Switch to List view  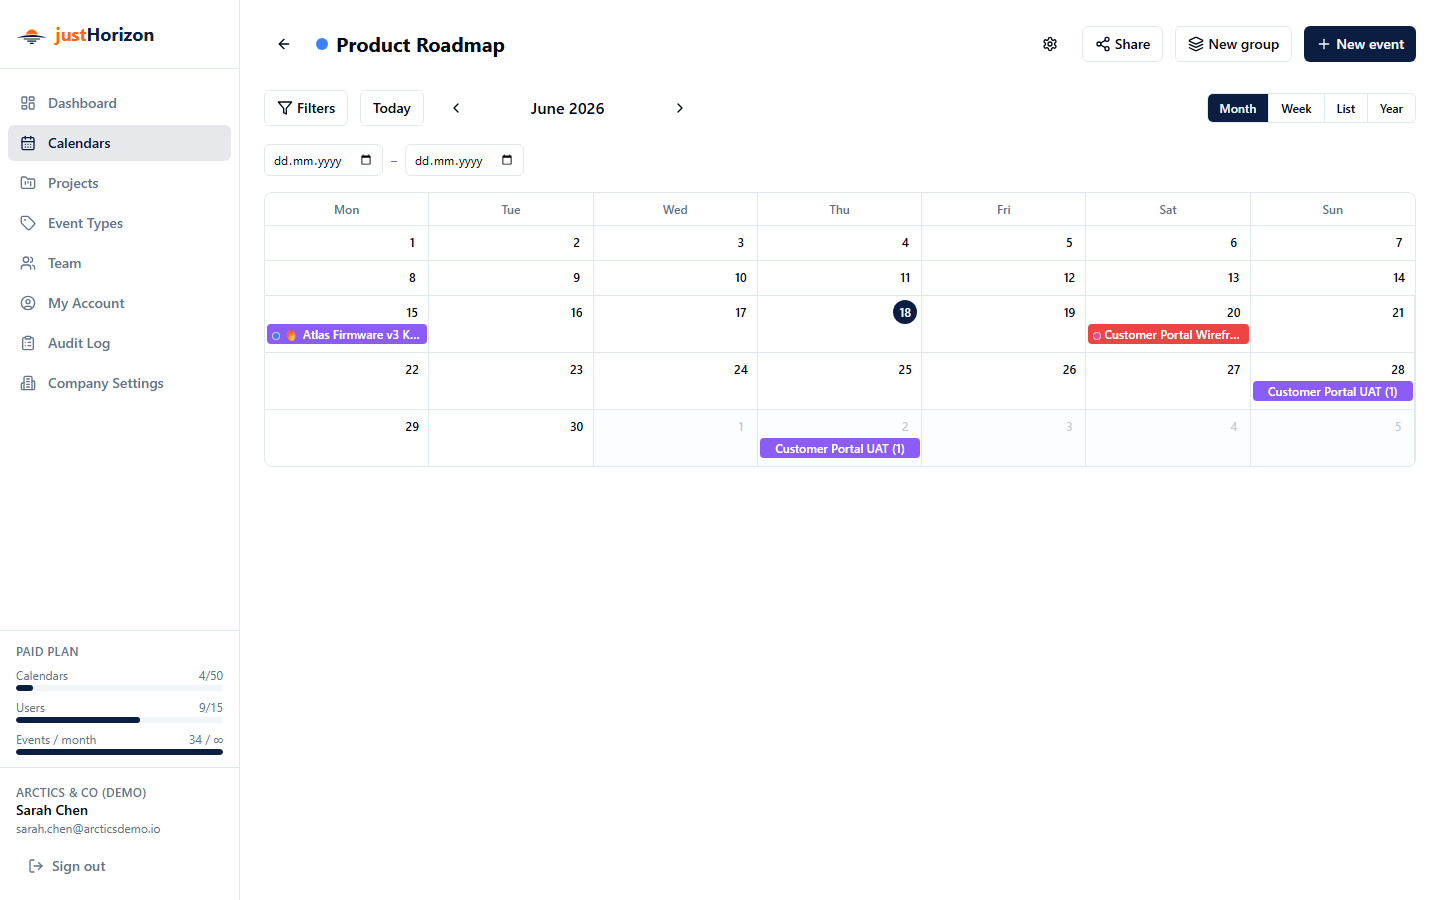[1346, 108]
